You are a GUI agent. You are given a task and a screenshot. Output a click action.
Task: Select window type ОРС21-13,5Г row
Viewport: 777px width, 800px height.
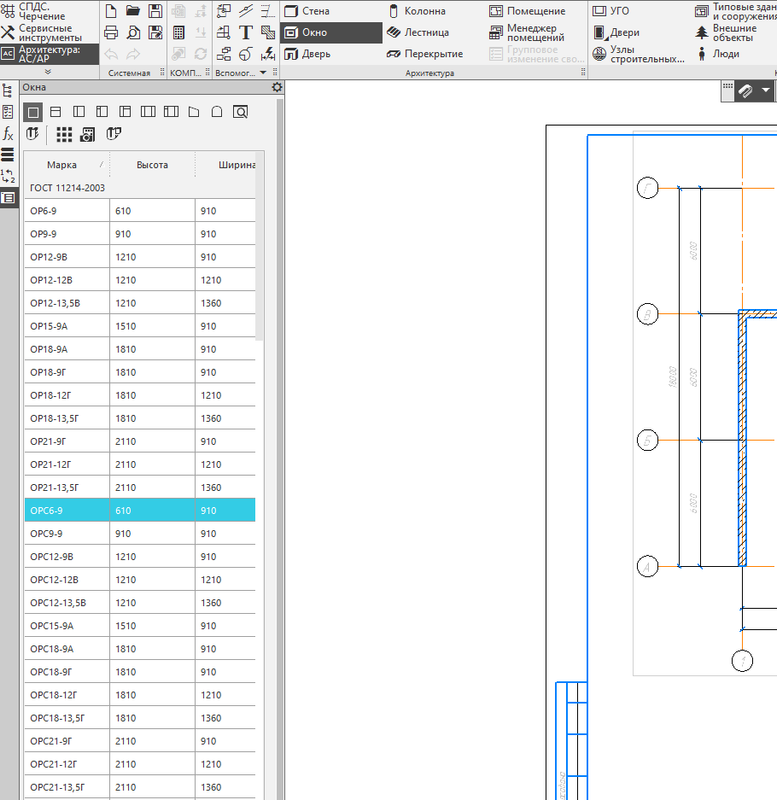(x=140, y=787)
